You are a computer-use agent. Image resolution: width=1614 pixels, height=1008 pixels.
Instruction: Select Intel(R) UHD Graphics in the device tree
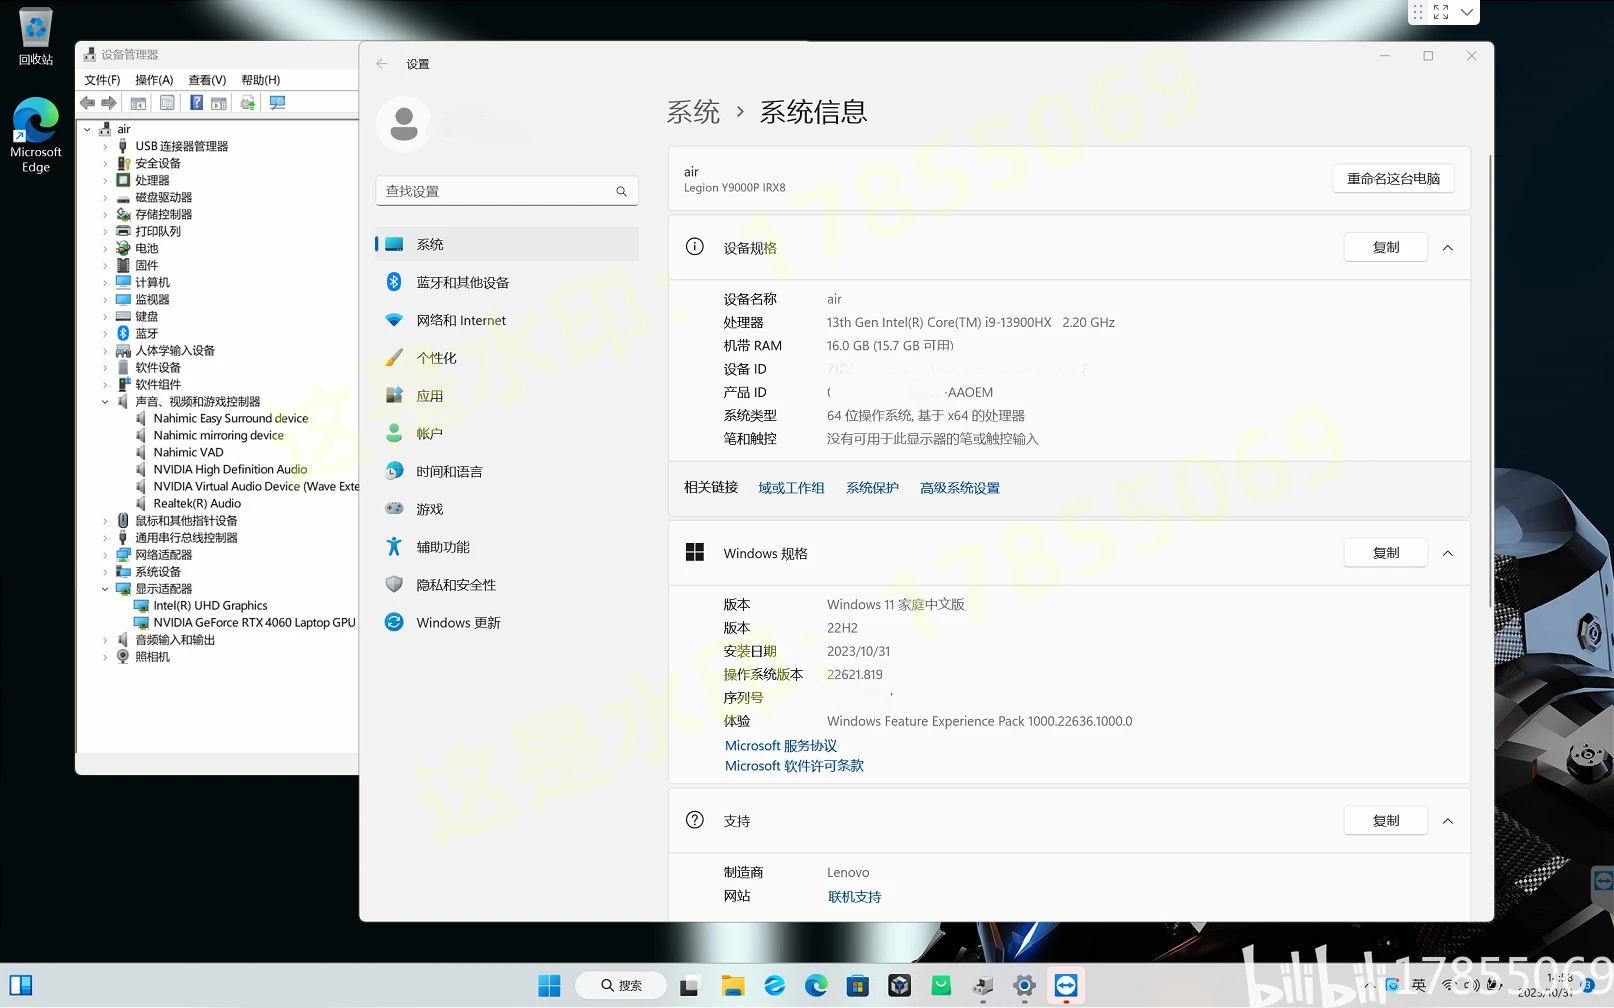click(x=210, y=606)
